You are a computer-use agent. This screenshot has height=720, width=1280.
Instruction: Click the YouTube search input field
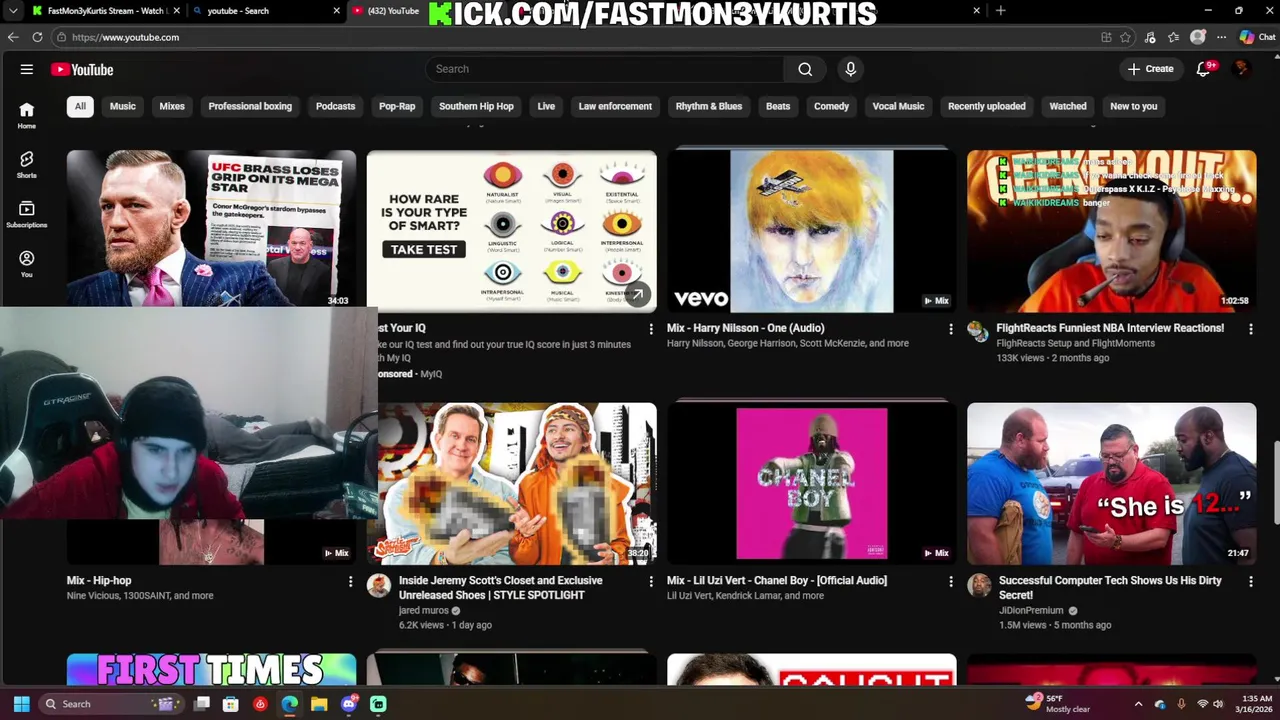(605, 69)
